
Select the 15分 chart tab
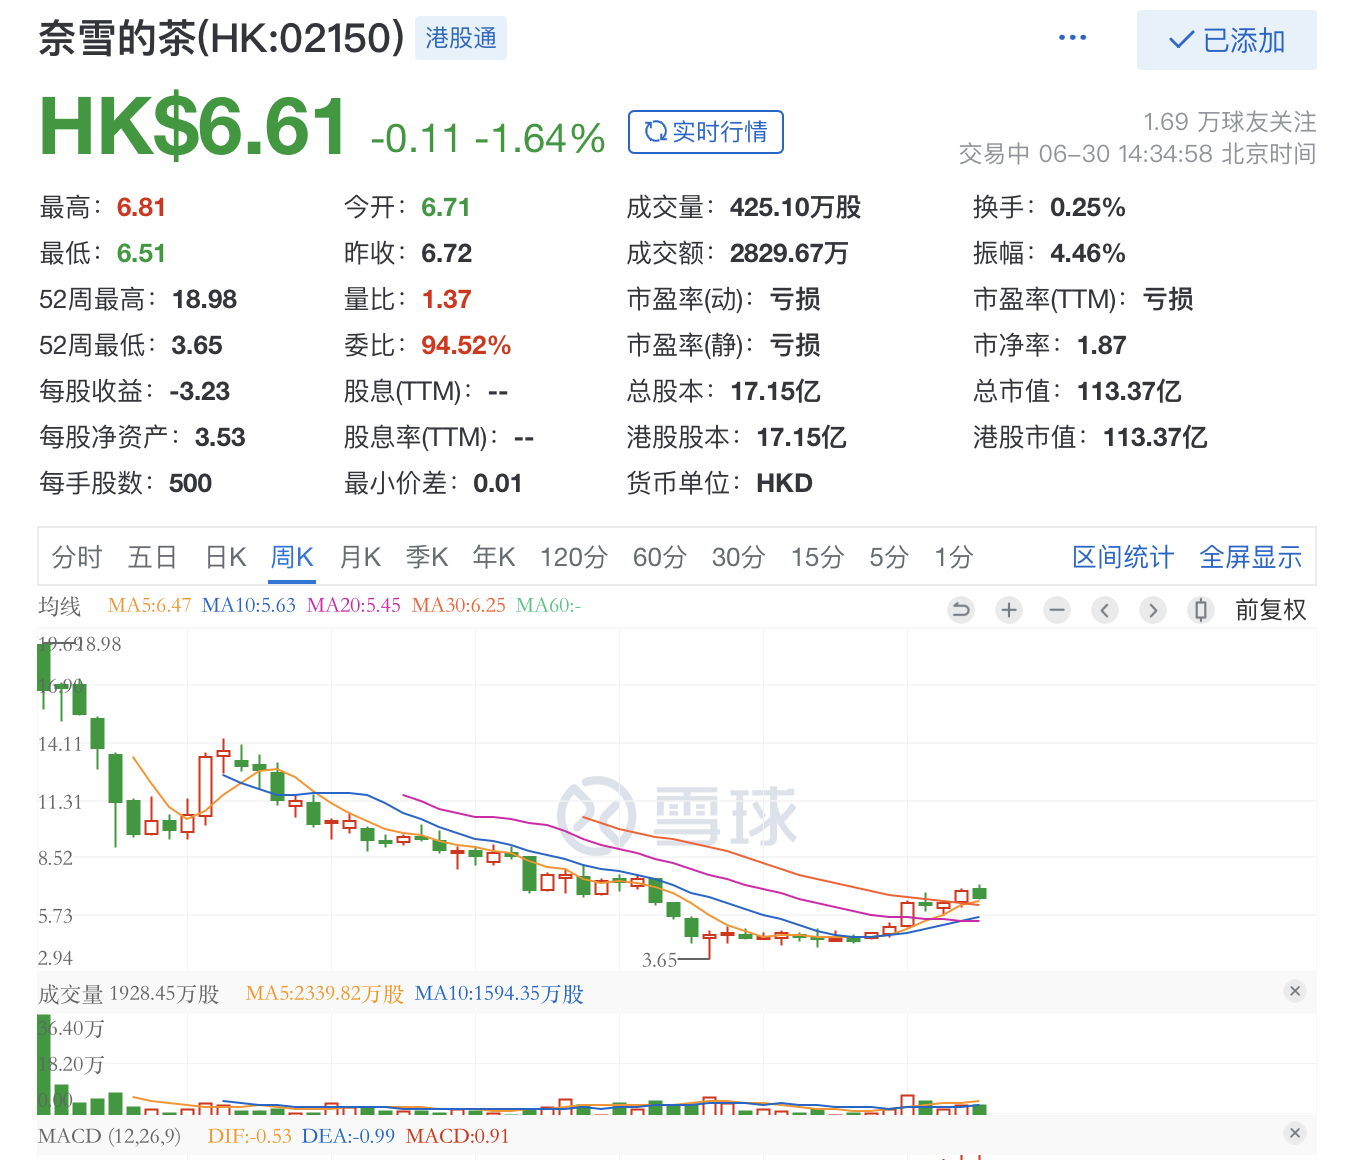point(818,557)
